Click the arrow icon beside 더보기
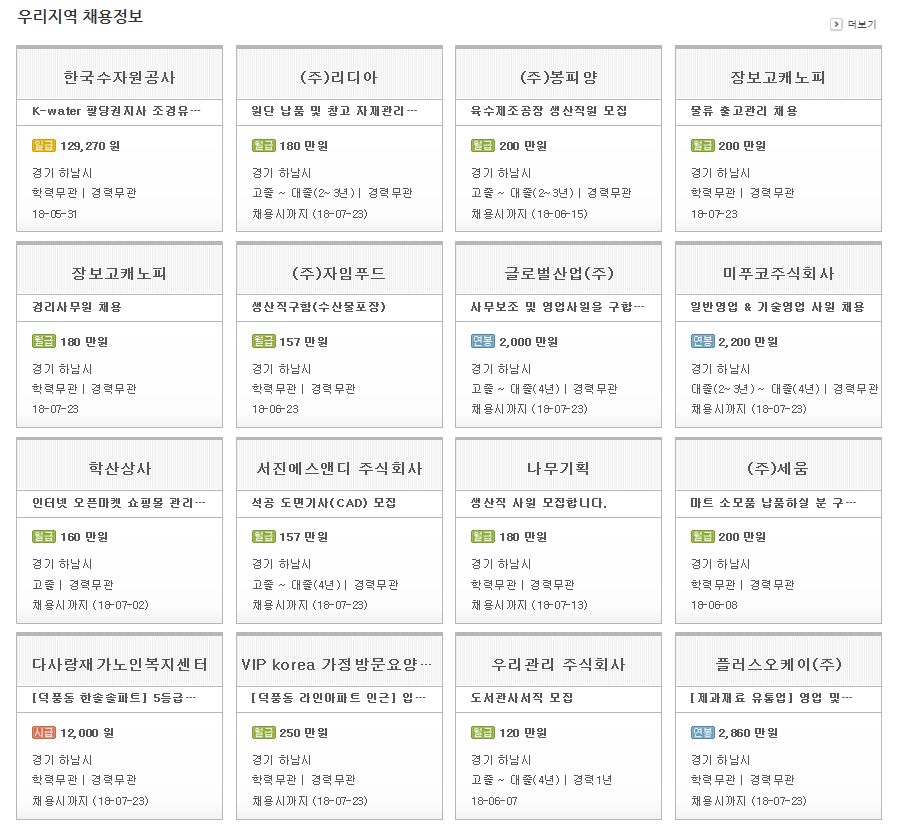The width and height of the screenshot is (900, 830). tap(836, 24)
